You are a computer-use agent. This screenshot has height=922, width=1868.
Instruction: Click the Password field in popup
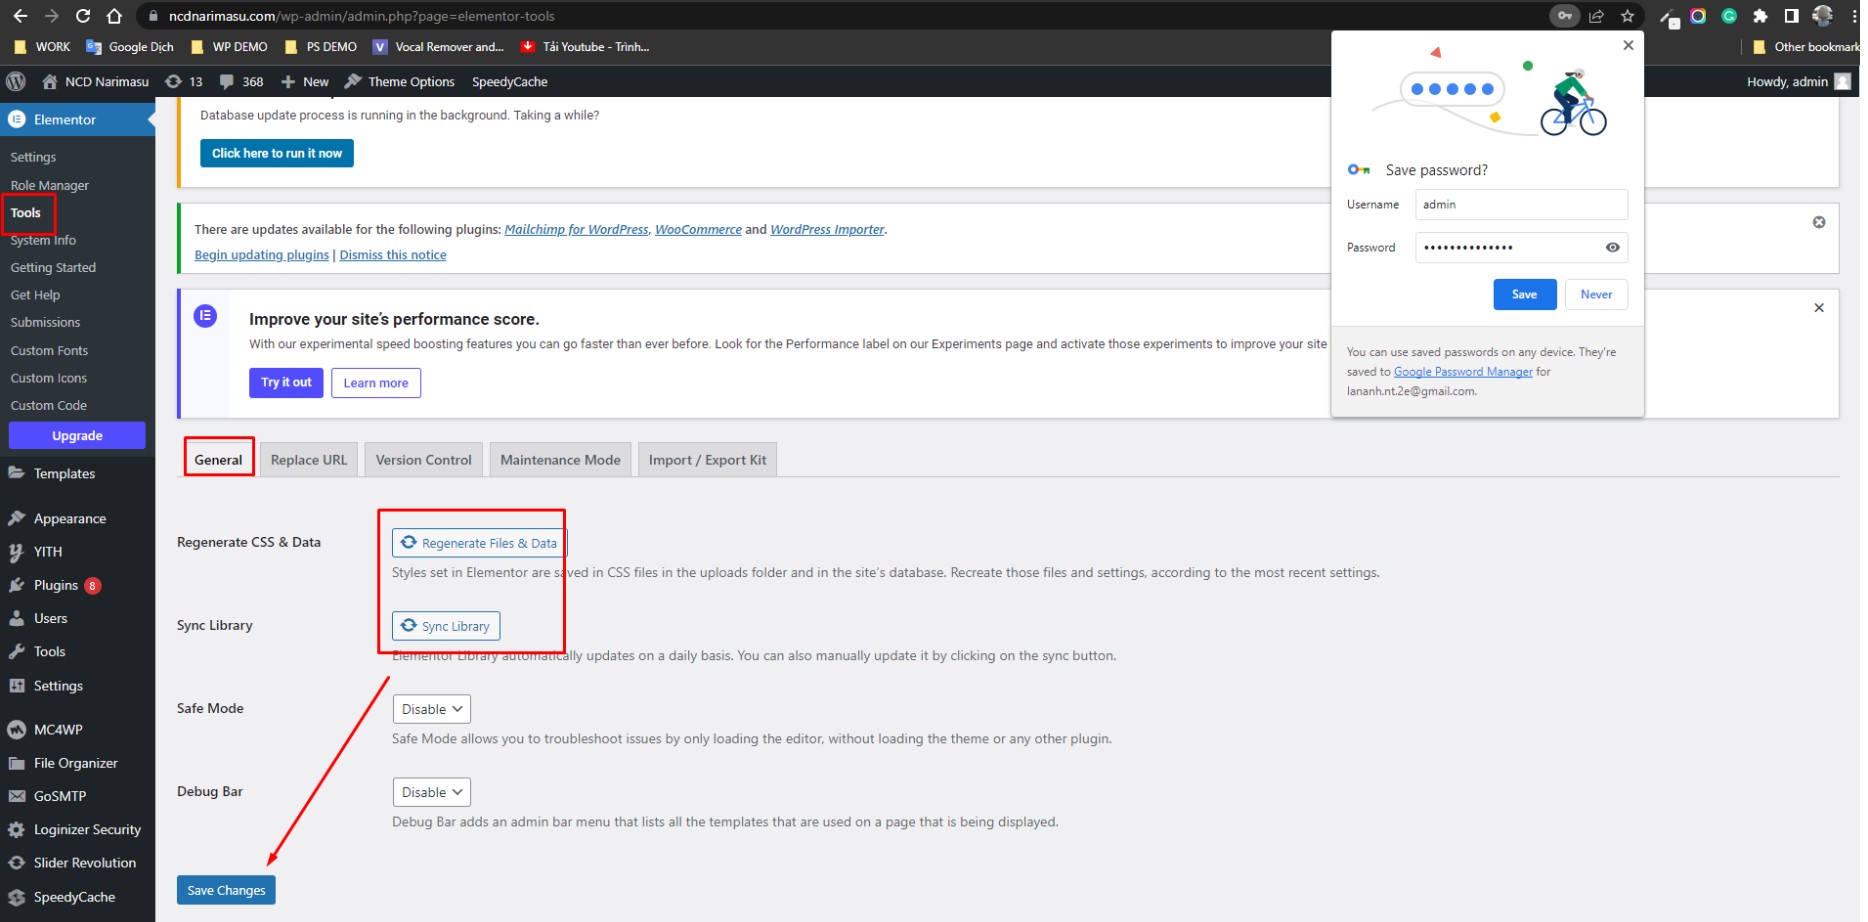click(1521, 247)
